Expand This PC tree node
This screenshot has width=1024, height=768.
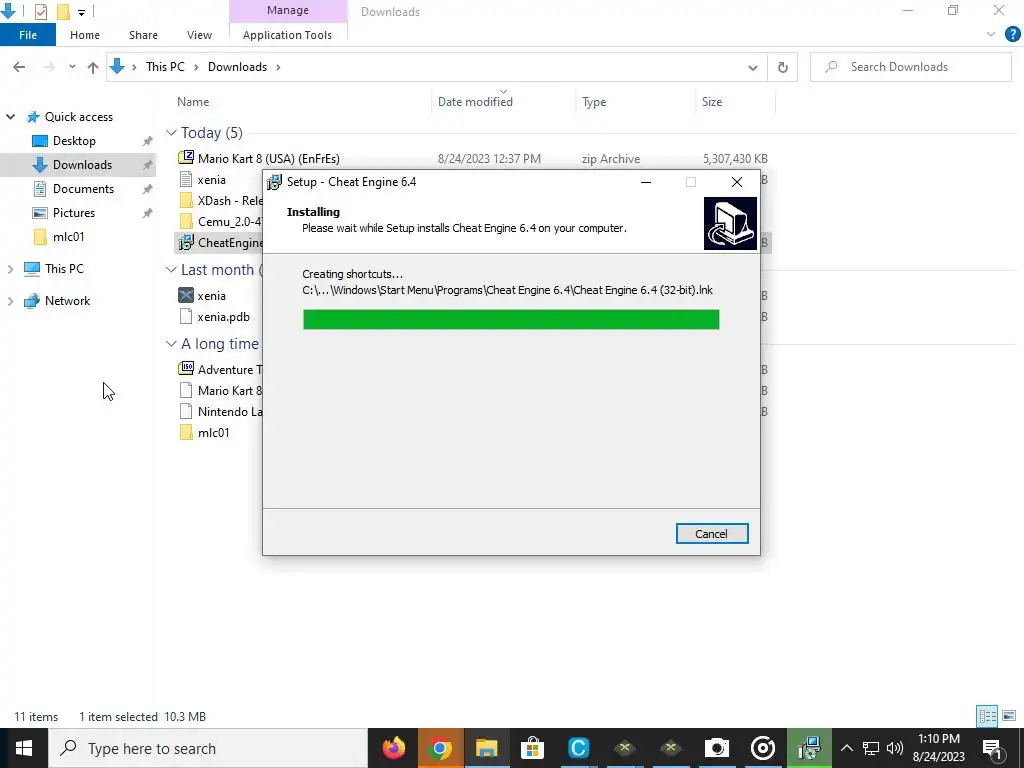10,269
